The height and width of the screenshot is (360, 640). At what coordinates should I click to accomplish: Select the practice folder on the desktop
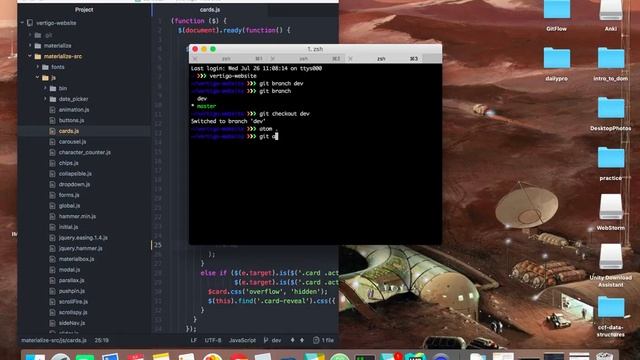[x=611, y=158]
